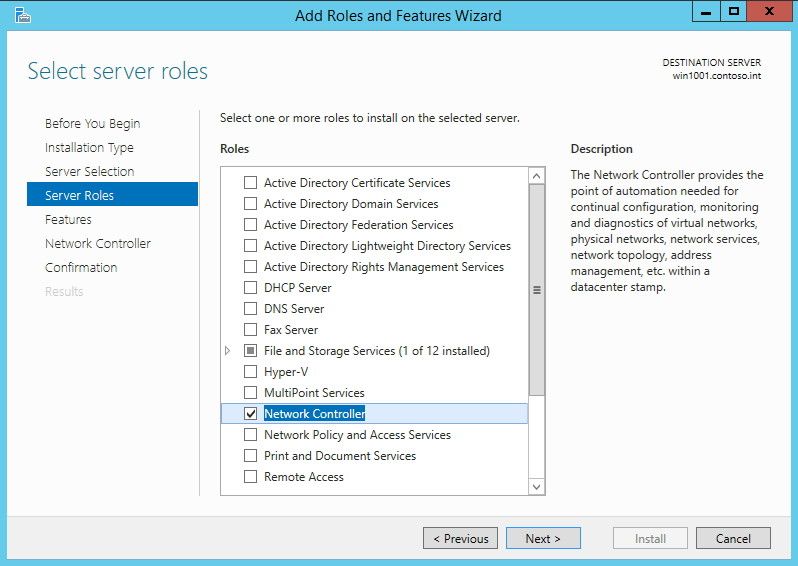The width and height of the screenshot is (798, 566).
Task: Maximize the wizard window
Action: (734, 12)
